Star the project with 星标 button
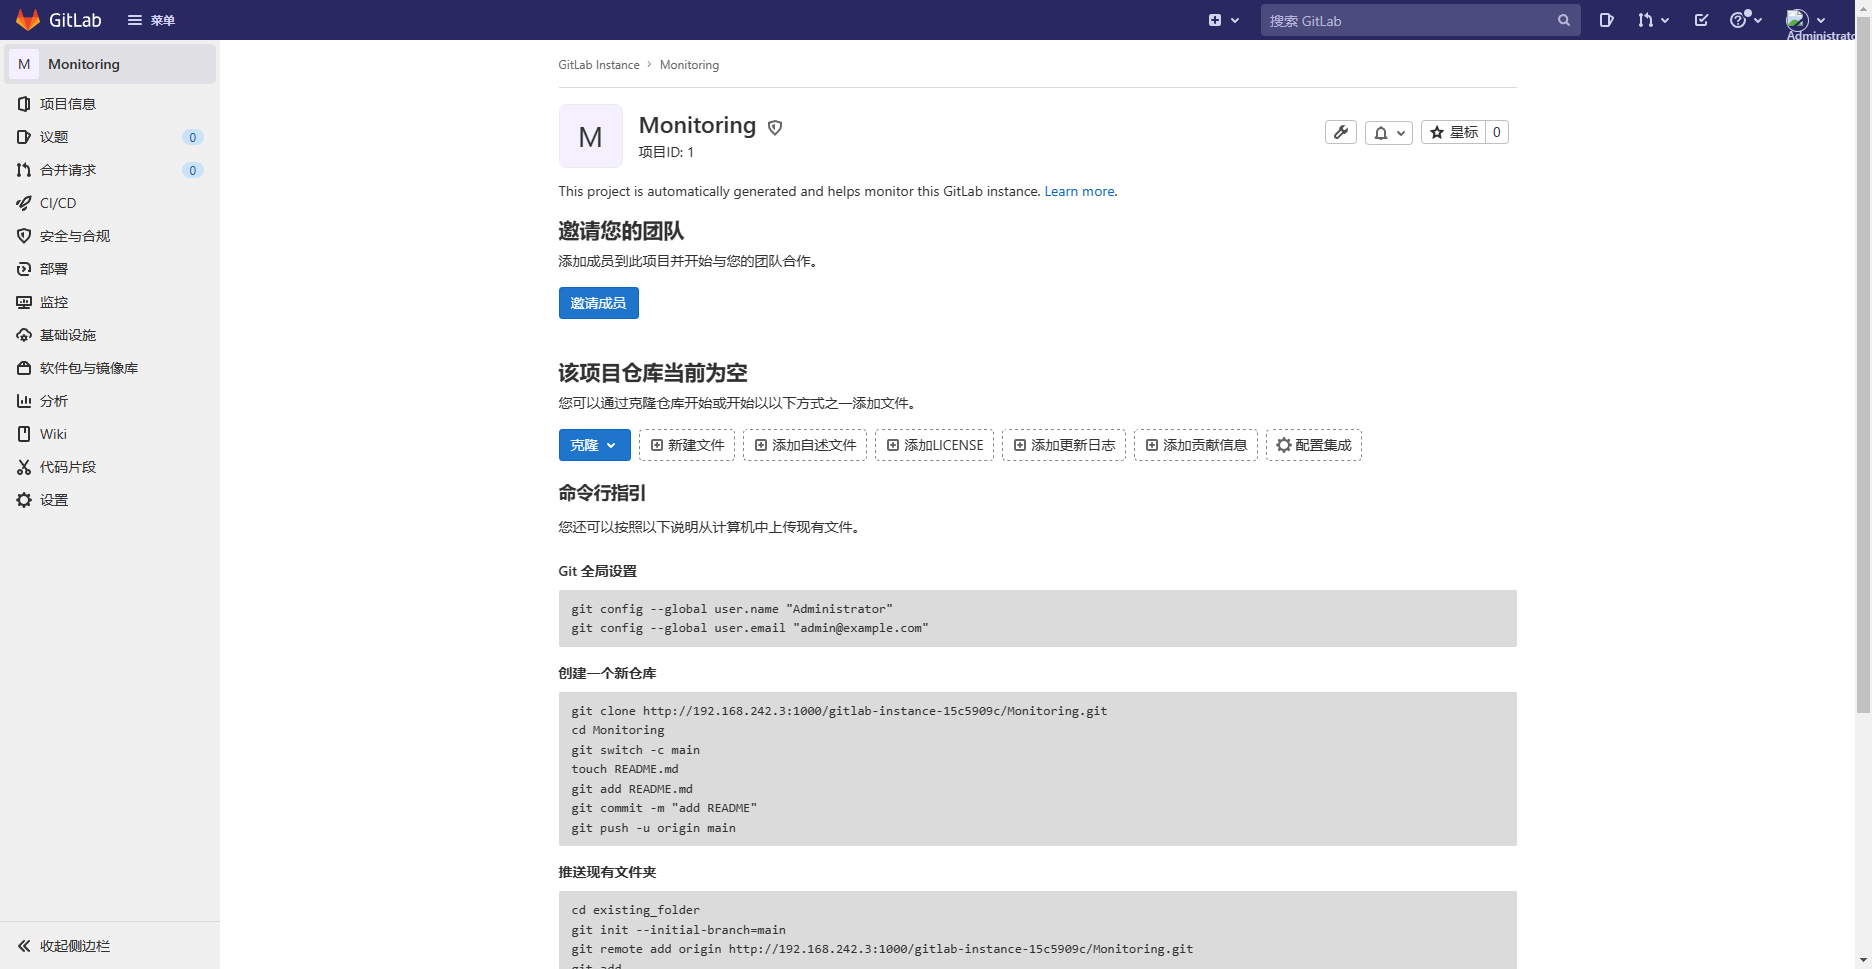 [x=1453, y=132]
